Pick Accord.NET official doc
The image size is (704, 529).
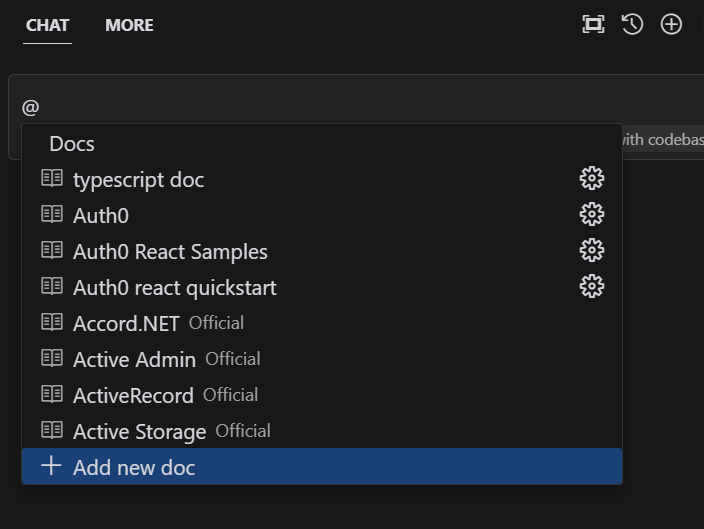pos(322,323)
